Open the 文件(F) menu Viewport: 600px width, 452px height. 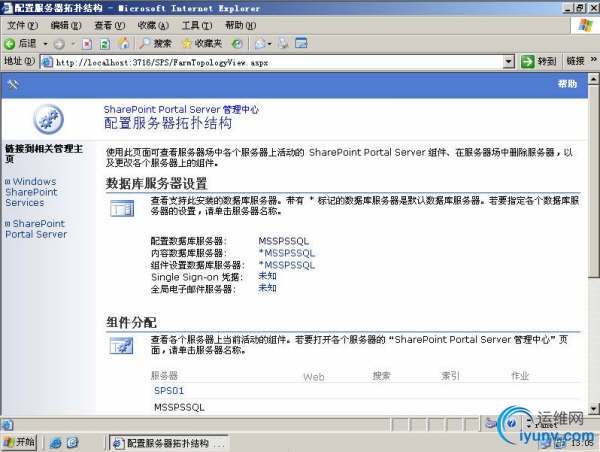[23, 25]
